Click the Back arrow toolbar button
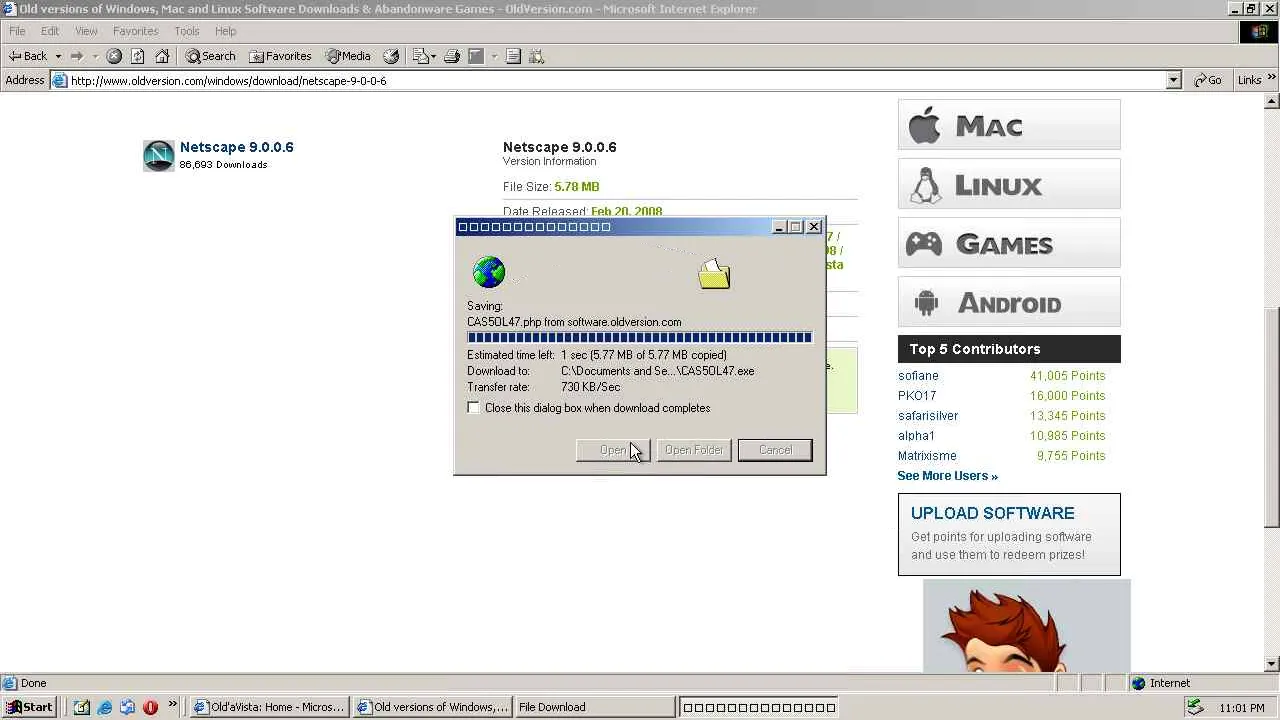The height and width of the screenshot is (720, 1280). coord(28,56)
